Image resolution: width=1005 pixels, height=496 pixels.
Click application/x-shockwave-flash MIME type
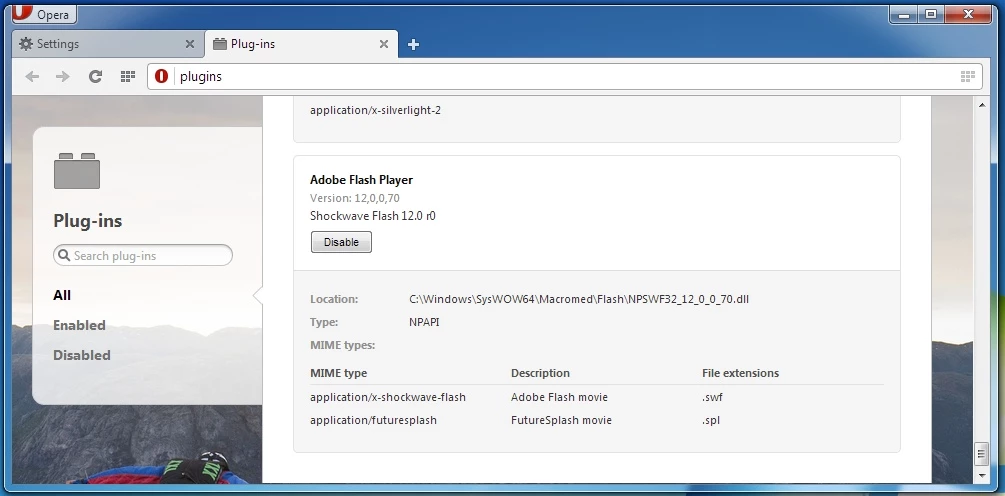coord(388,397)
